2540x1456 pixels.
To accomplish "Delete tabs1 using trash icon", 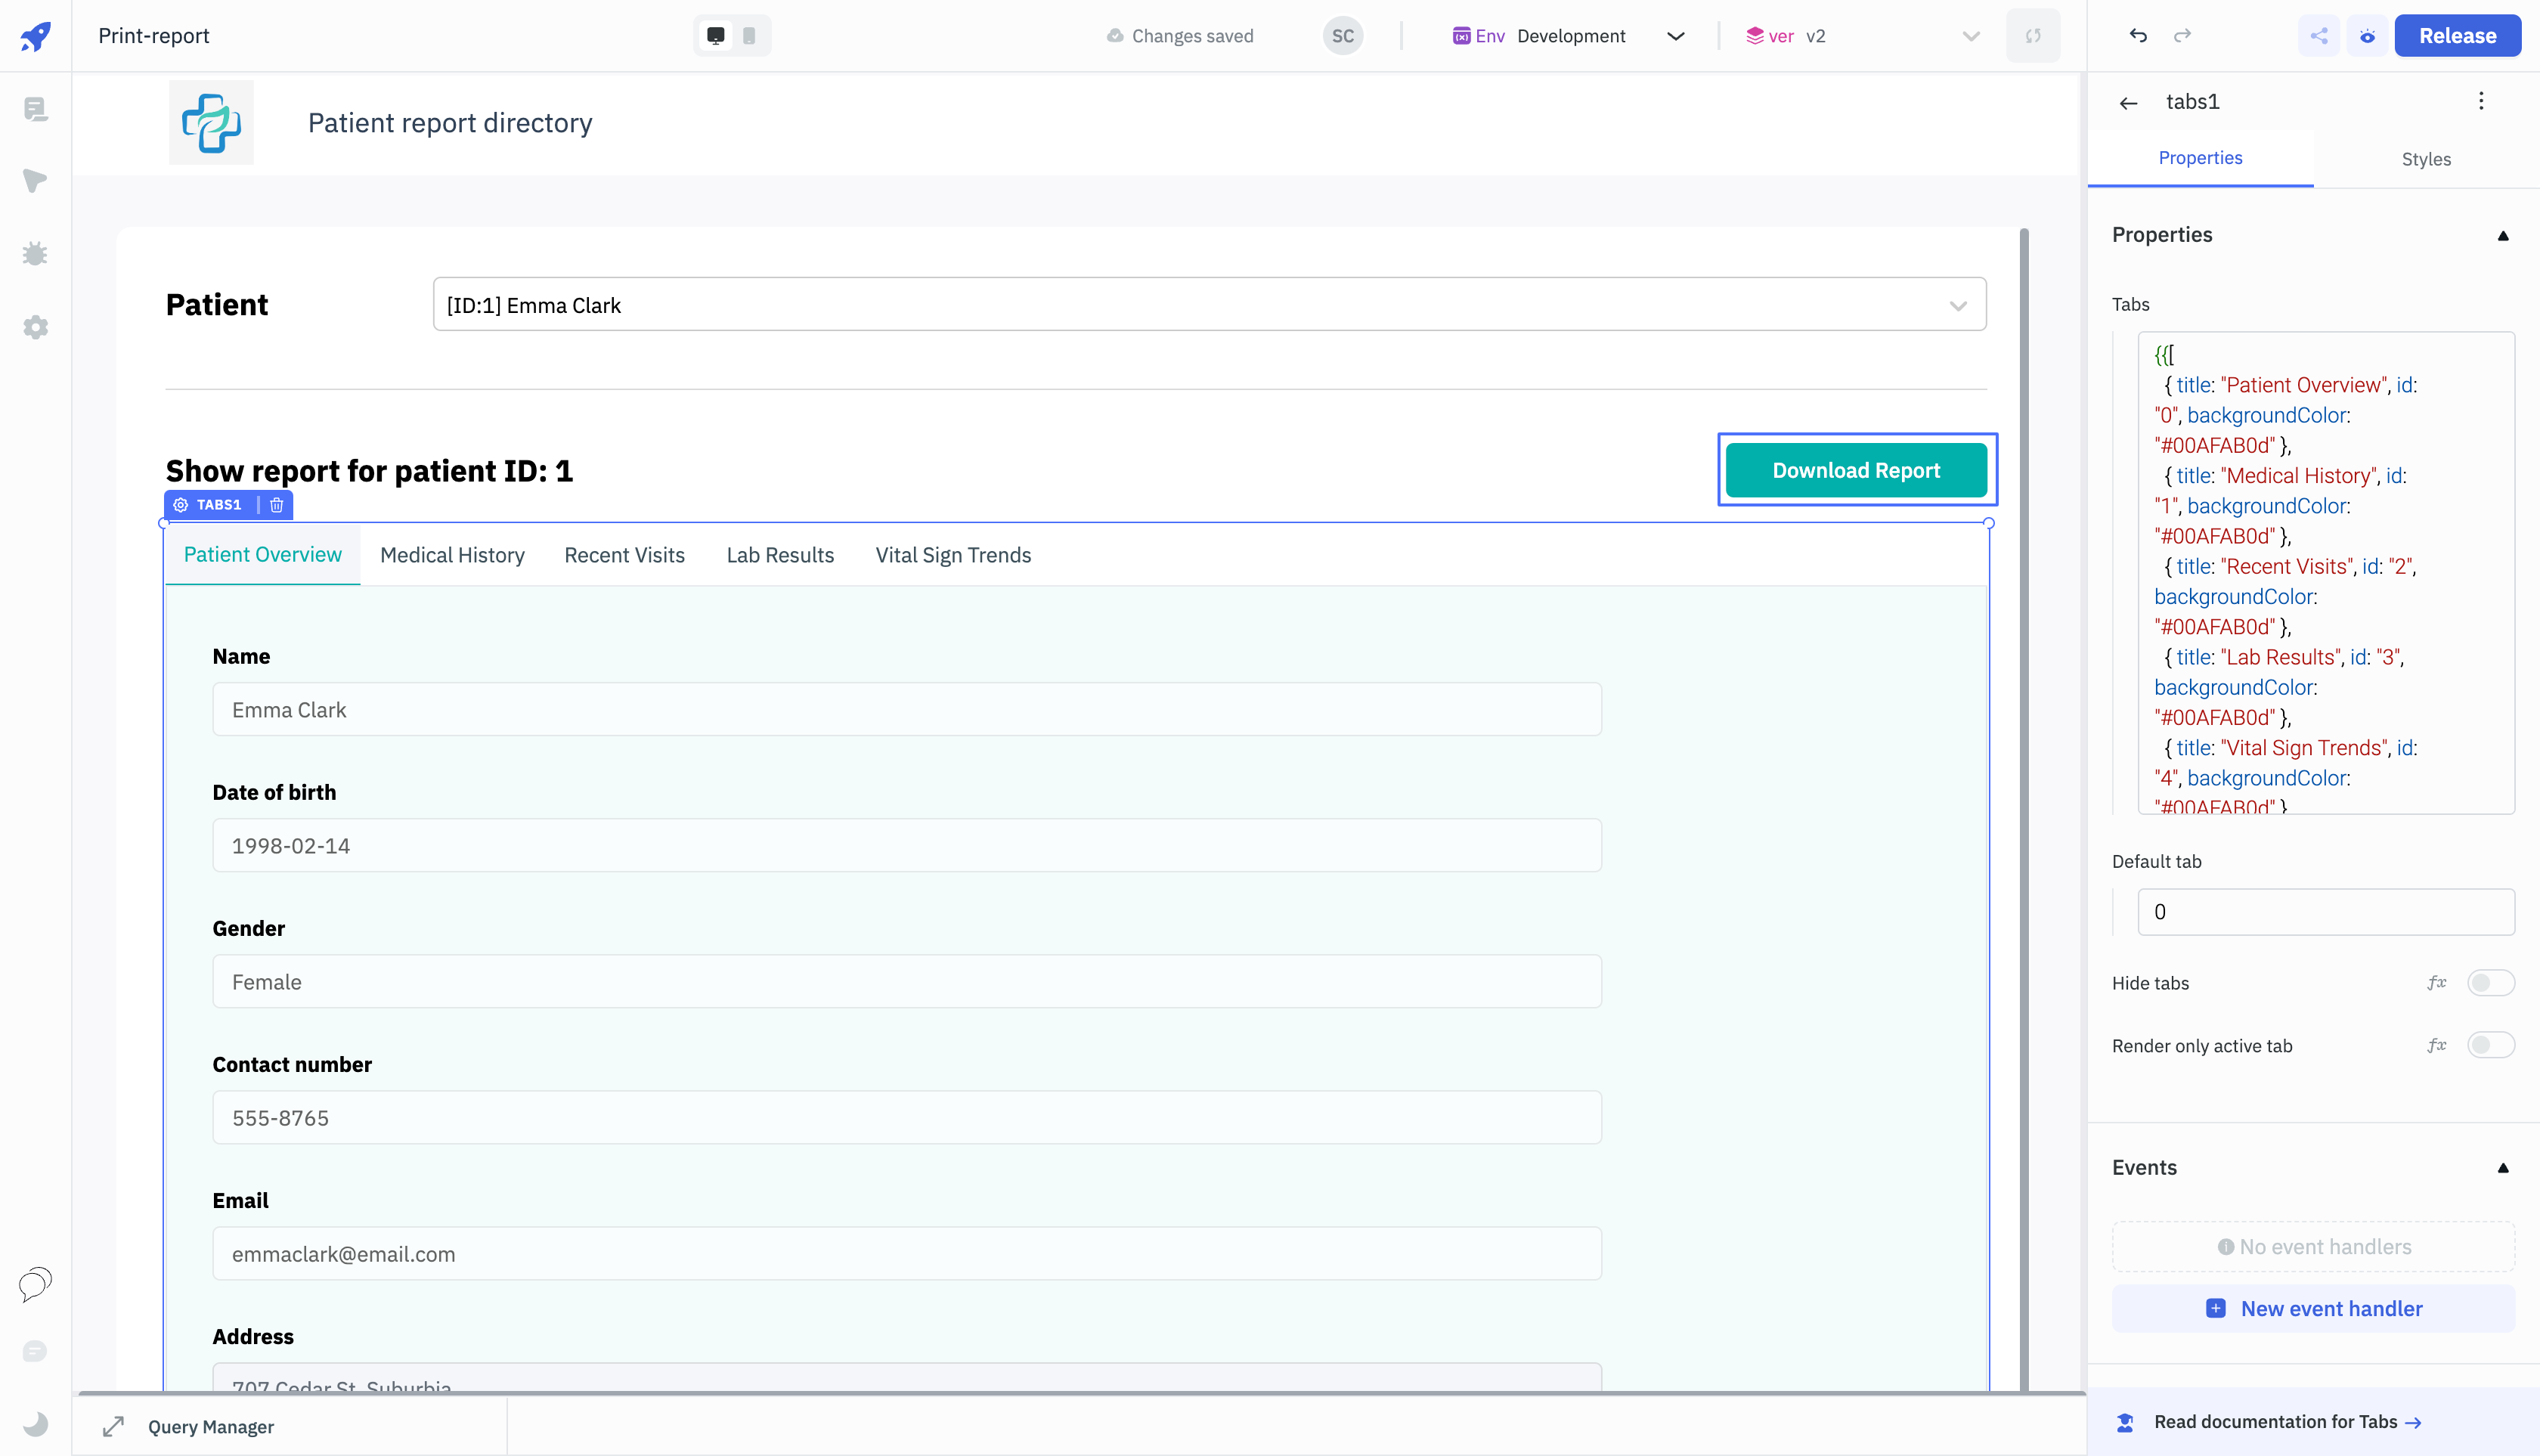I will pyautogui.click(x=277, y=505).
